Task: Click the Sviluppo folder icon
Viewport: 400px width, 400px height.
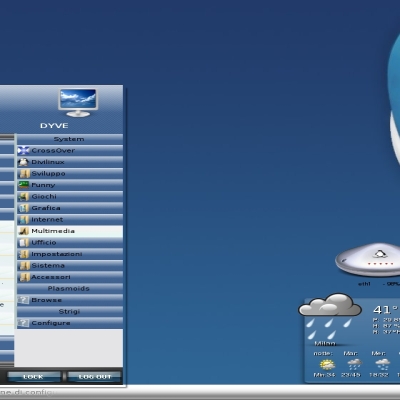Action: 24,174
